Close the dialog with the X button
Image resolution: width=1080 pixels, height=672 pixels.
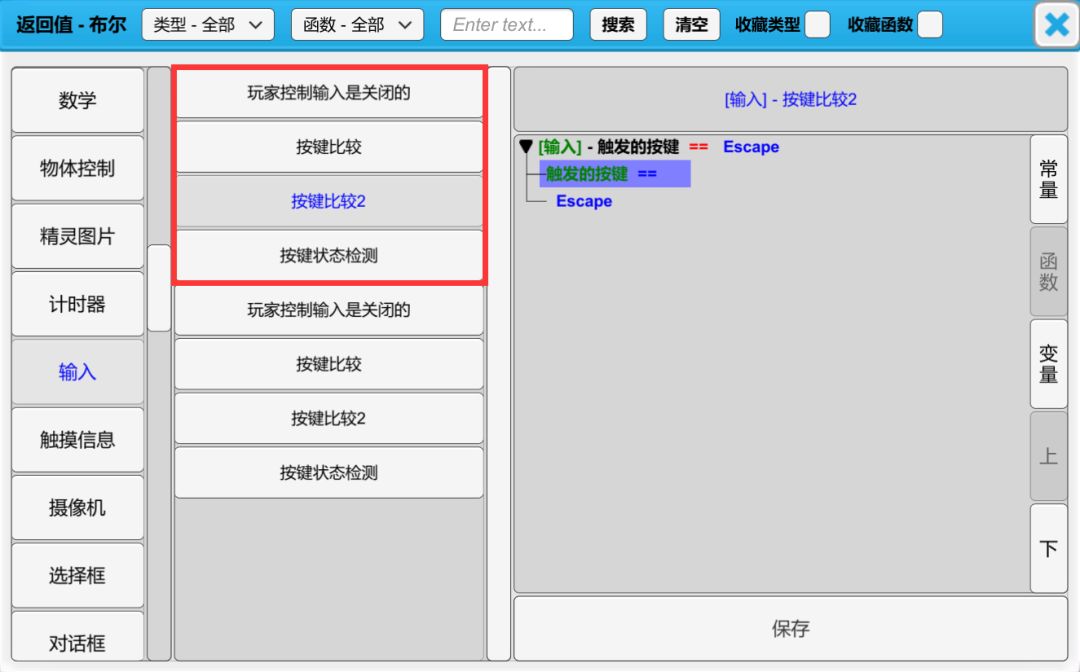[x=1056, y=25]
